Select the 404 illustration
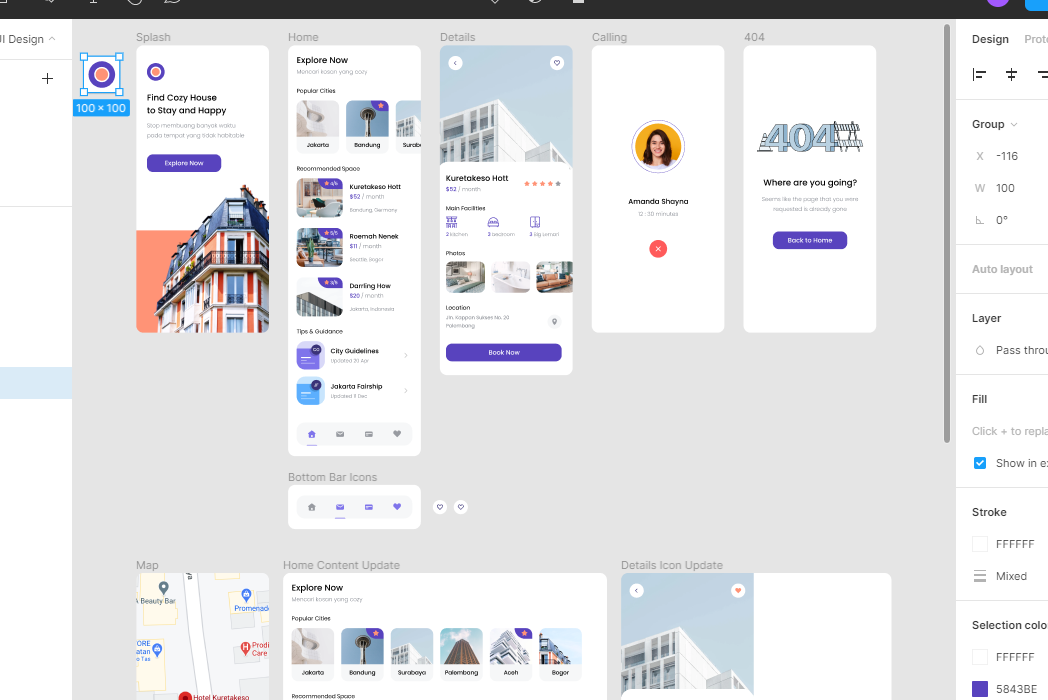1048x700 pixels. click(810, 137)
